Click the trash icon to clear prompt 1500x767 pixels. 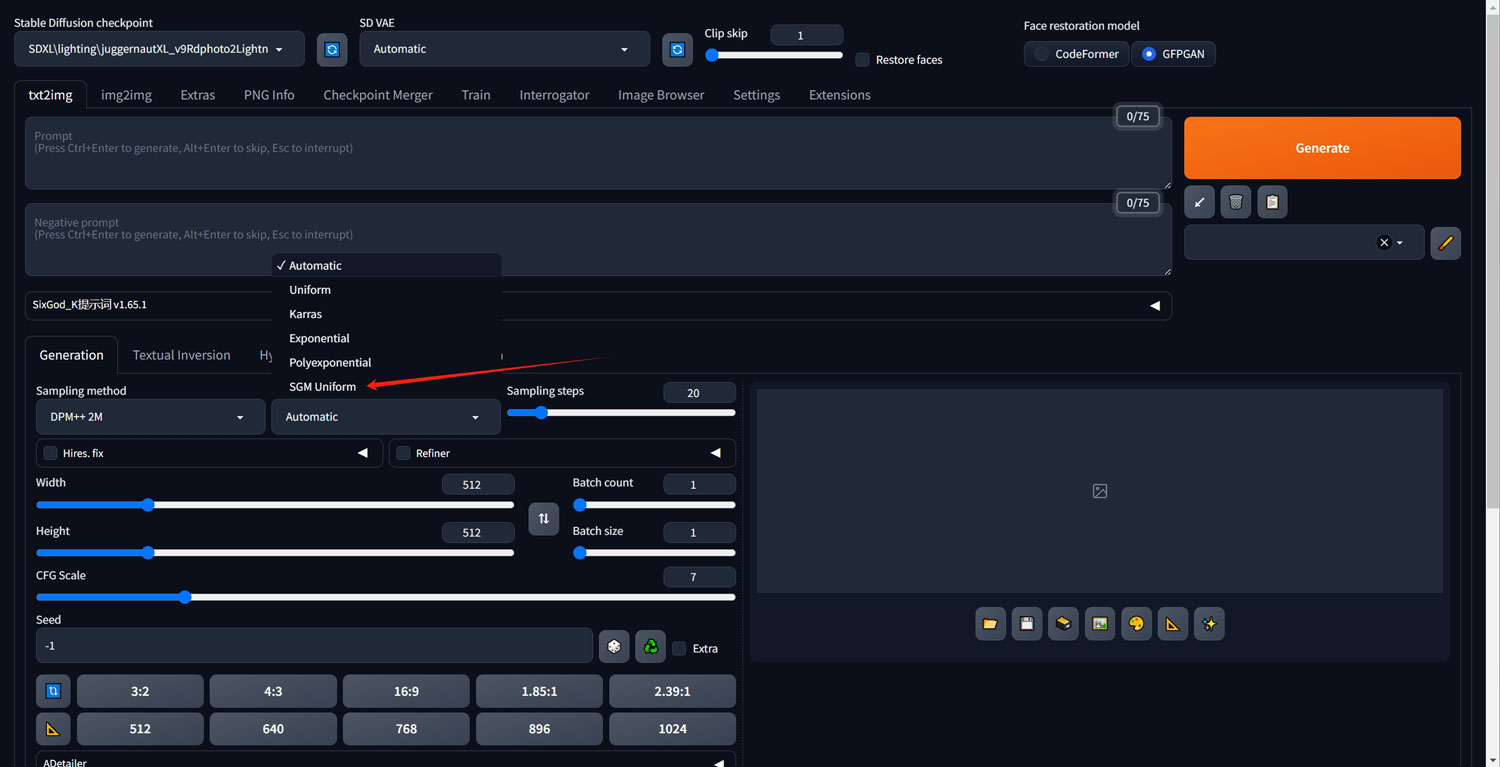pyautogui.click(x=1236, y=202)
